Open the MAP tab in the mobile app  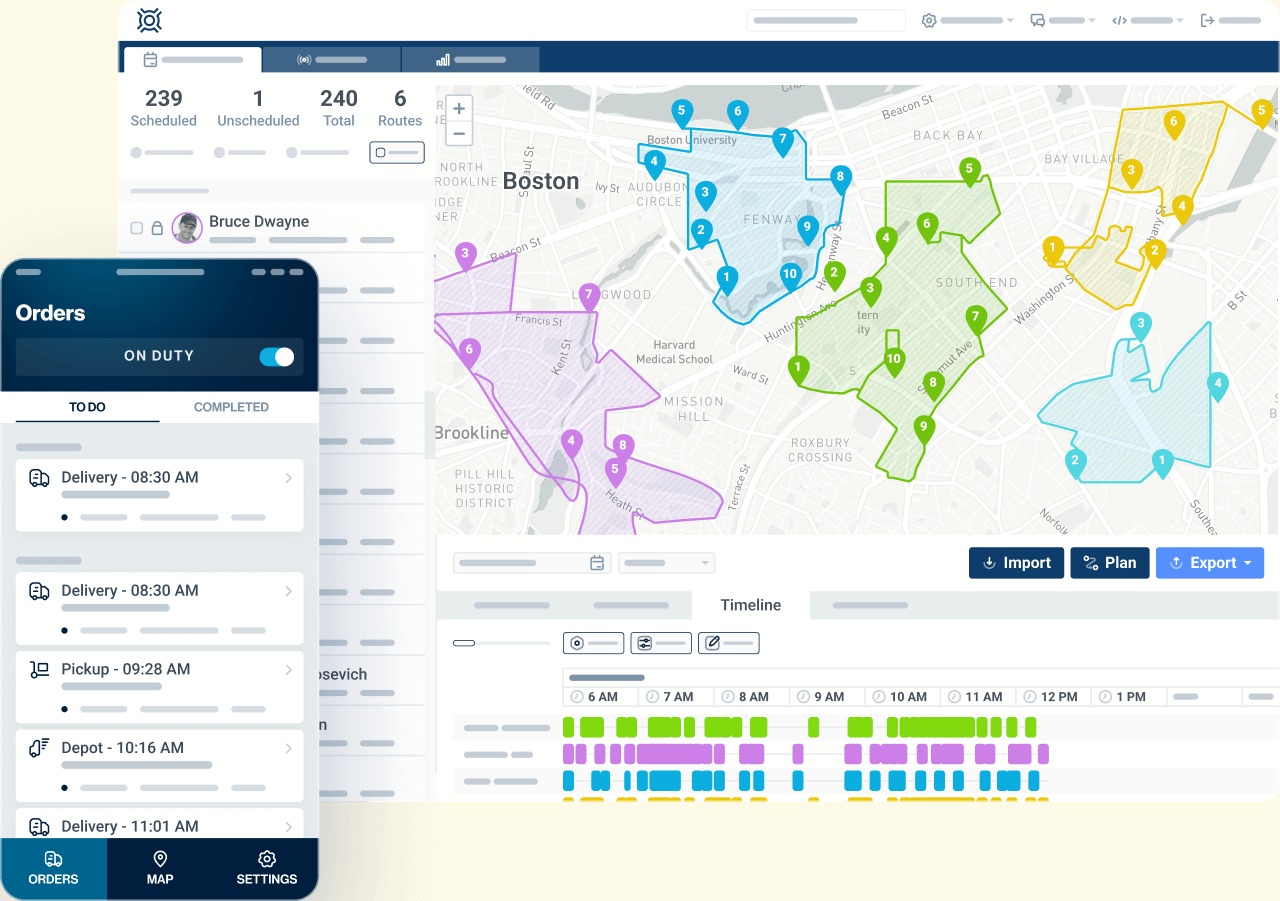tap(160, 869)
